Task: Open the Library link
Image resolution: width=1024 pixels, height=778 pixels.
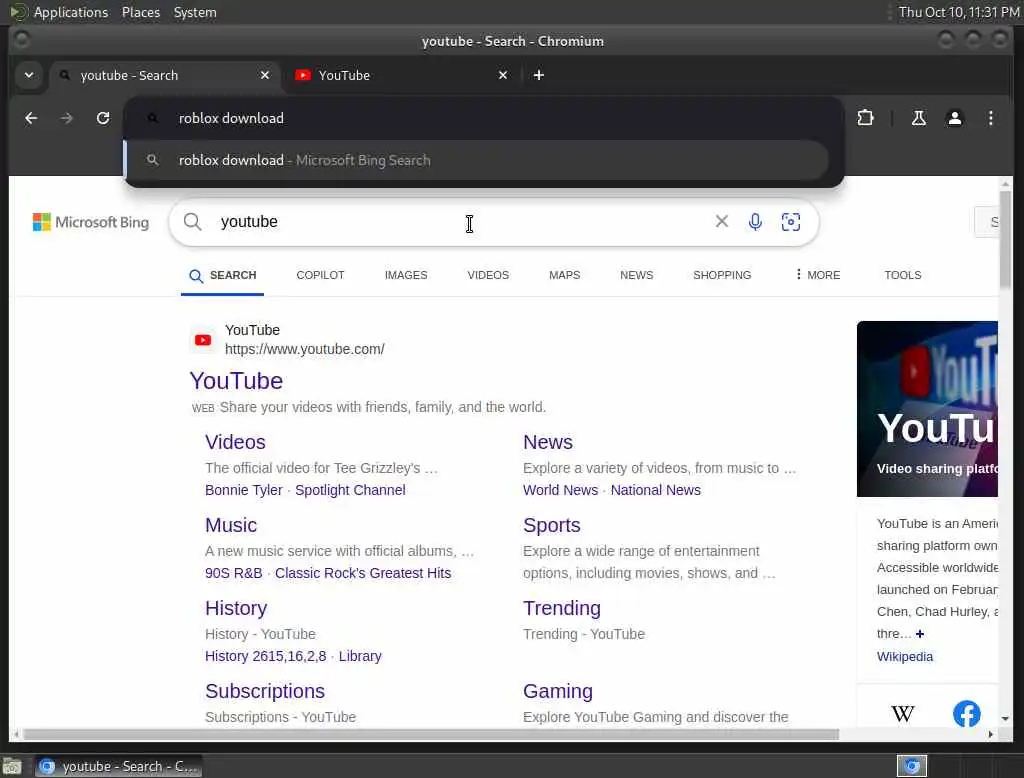Action: point(360,656)
